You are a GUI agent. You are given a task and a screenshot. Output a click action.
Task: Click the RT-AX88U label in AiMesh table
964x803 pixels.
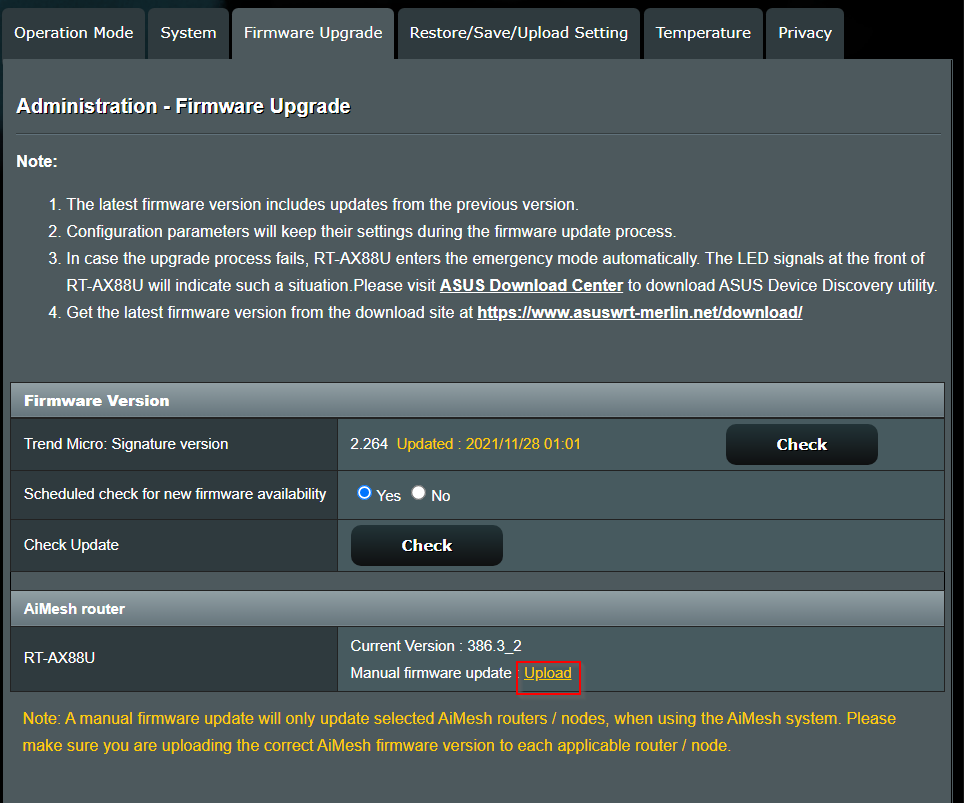(x=60, y=658)
